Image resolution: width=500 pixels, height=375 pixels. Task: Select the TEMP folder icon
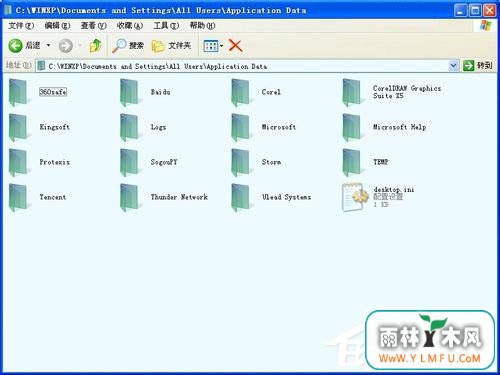352,162
